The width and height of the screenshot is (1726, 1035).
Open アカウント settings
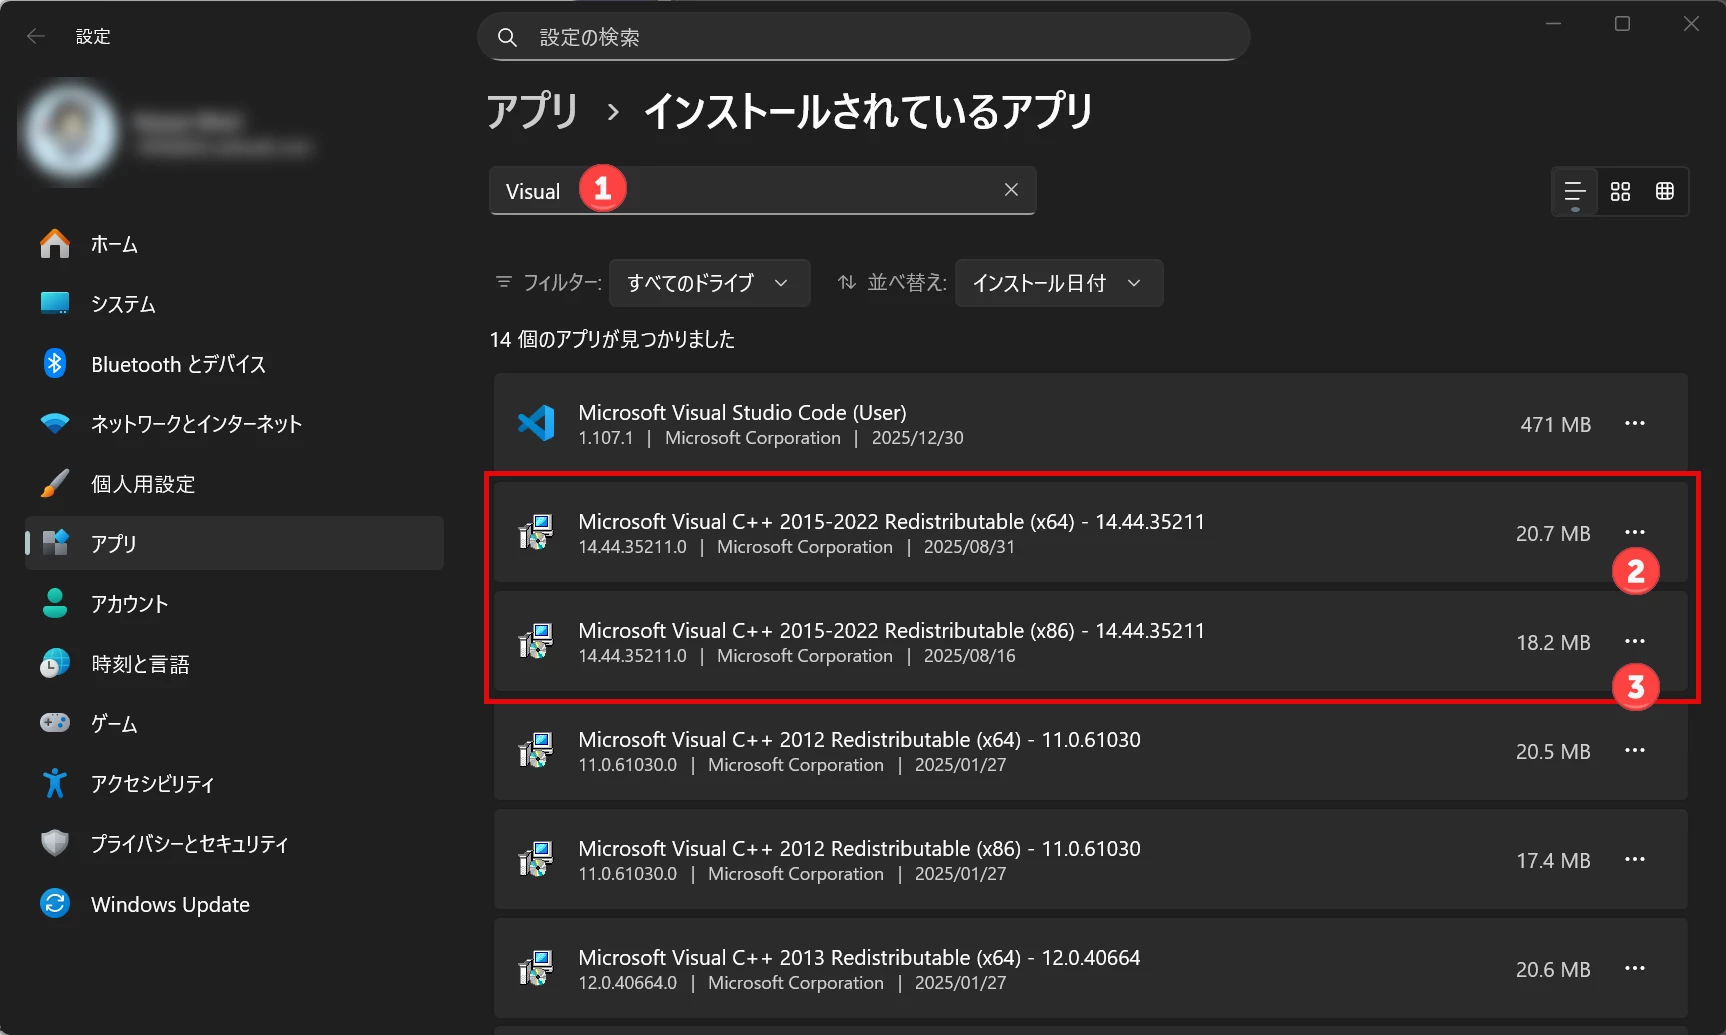[234, 604]
